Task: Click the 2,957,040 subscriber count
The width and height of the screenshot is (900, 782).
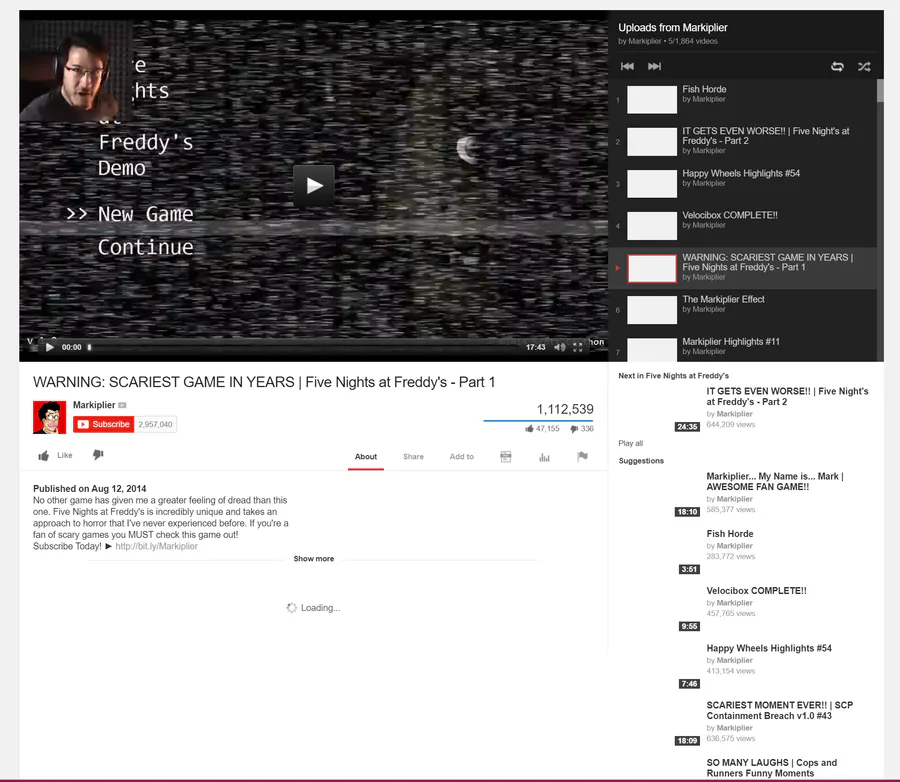Action: coord(155,424)
